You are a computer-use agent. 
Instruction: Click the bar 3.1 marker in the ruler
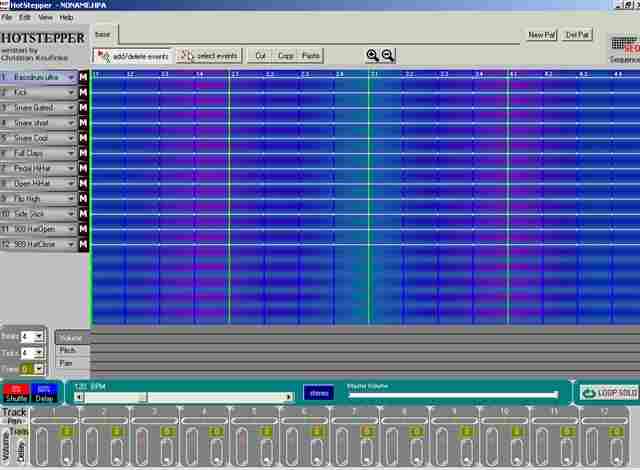[374, 74]
